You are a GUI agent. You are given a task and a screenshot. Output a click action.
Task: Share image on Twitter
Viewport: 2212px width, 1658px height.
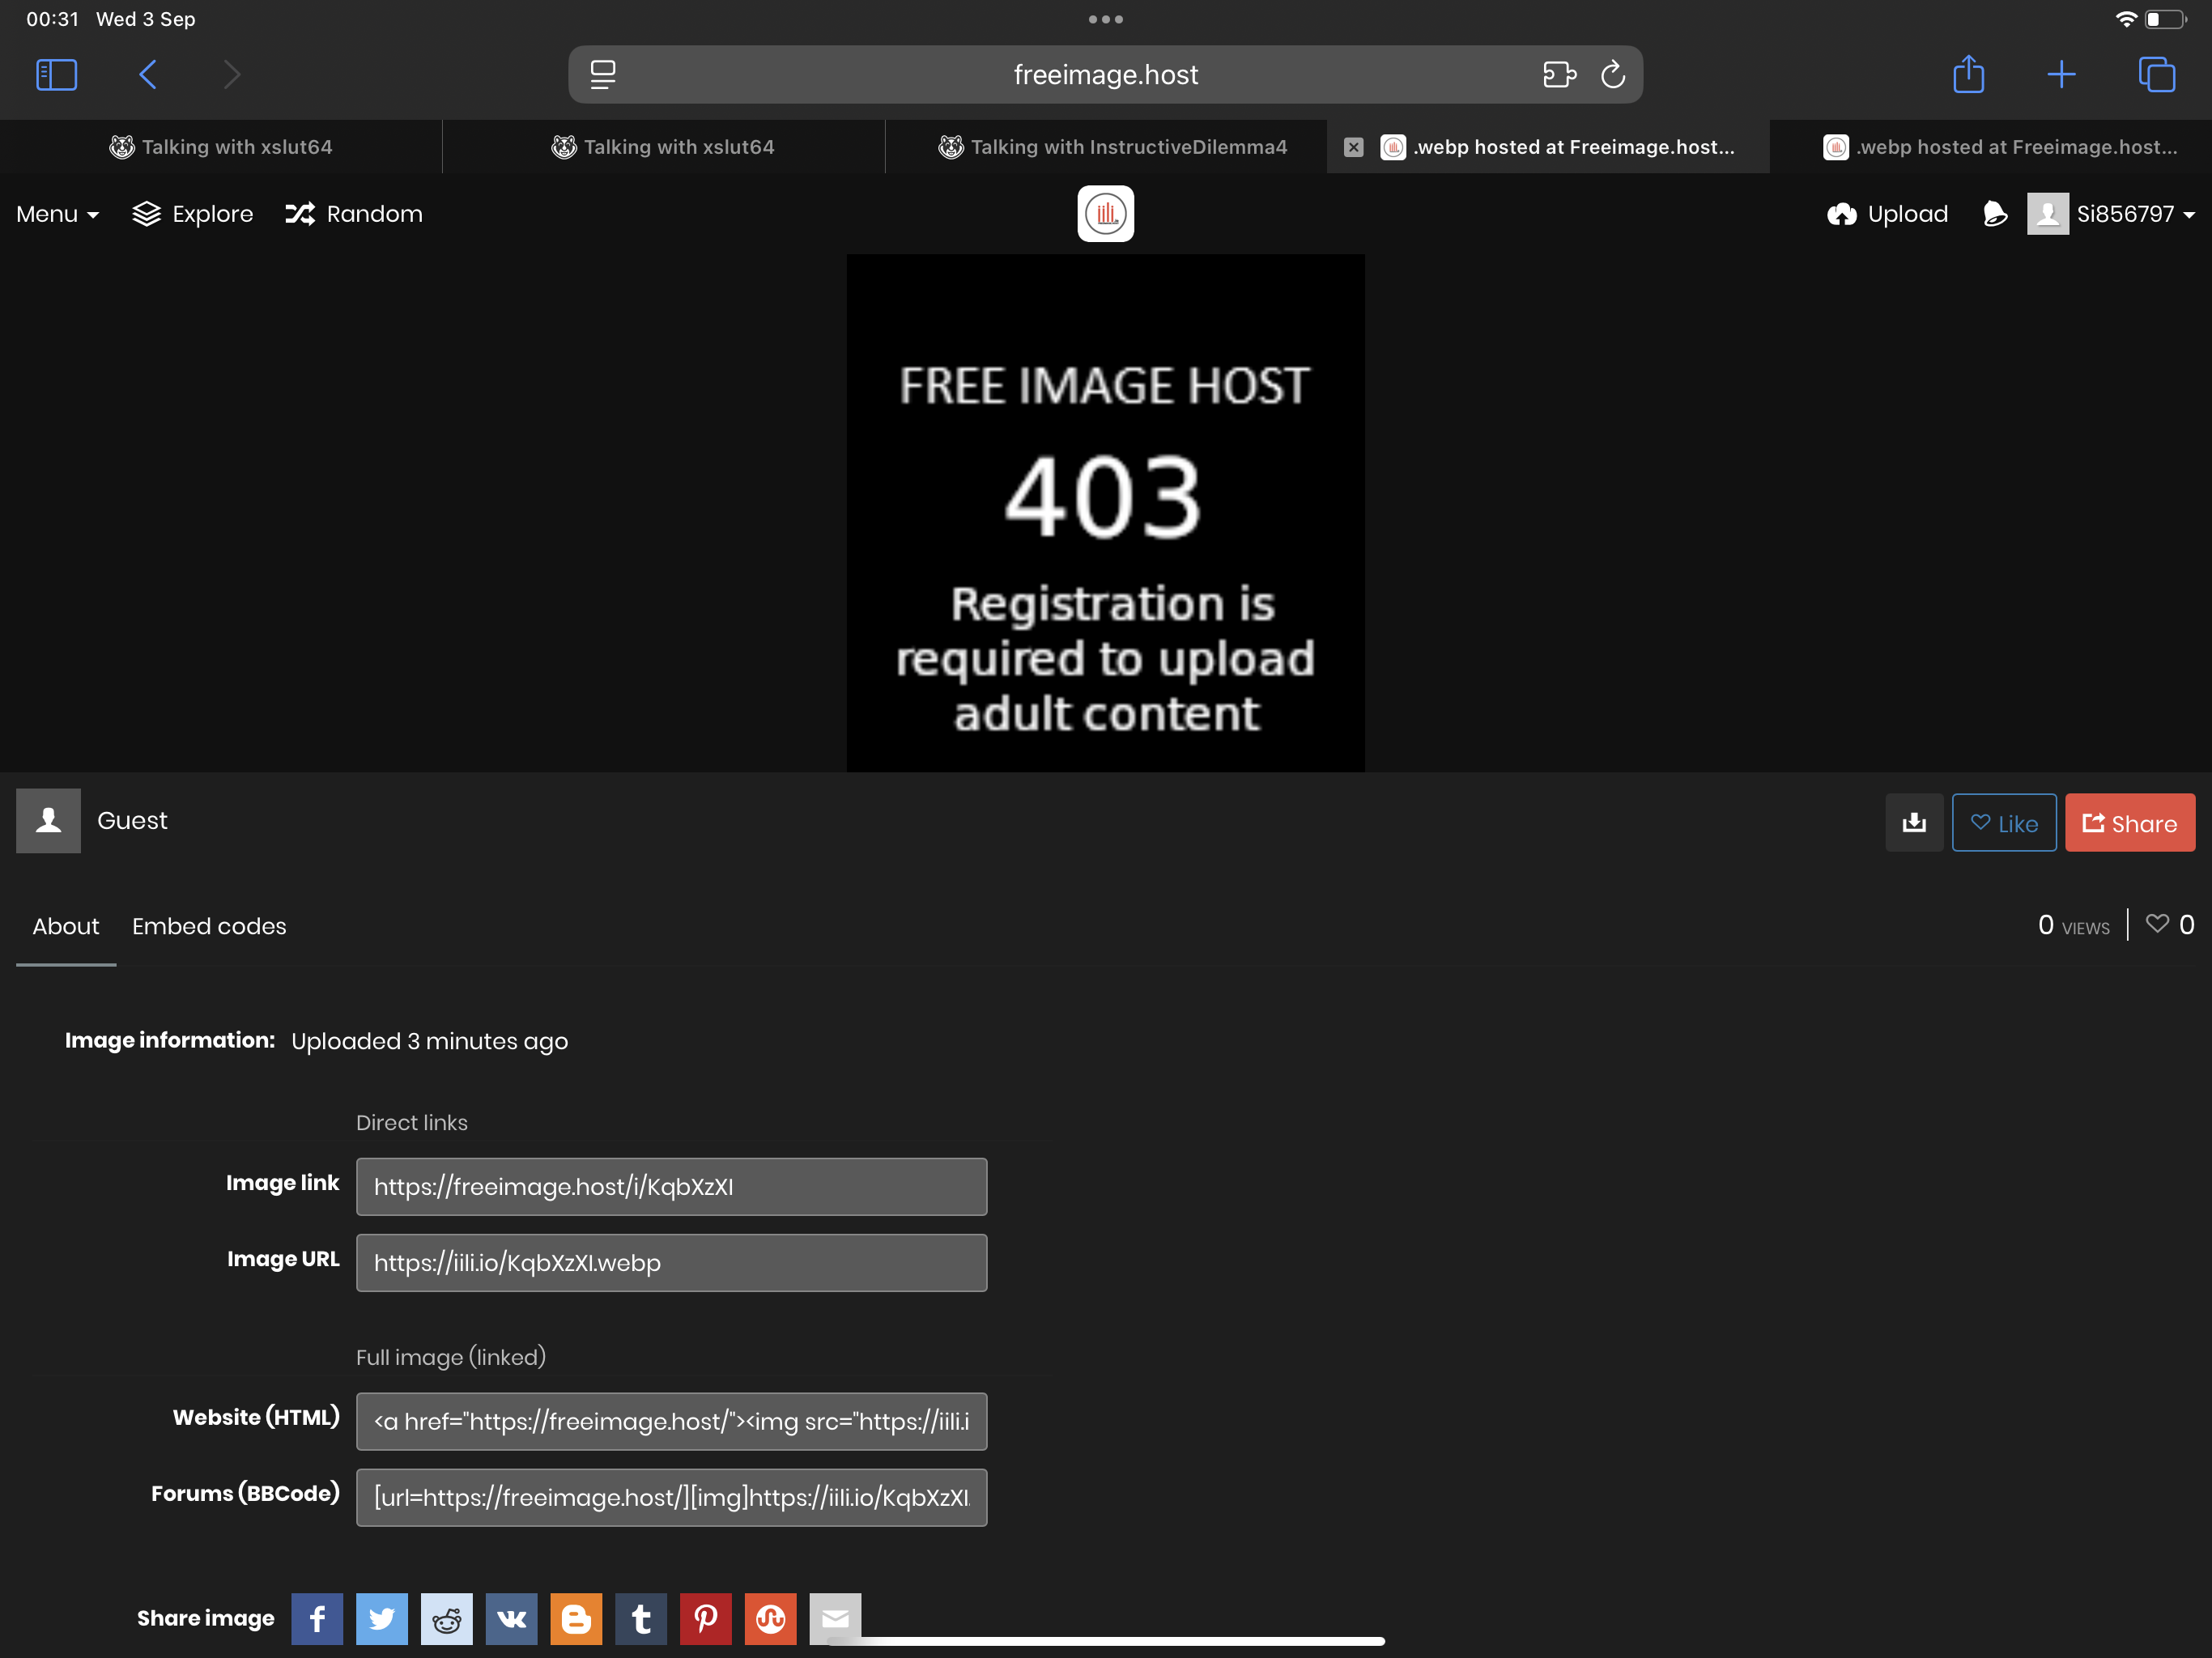pos(382,1619)
